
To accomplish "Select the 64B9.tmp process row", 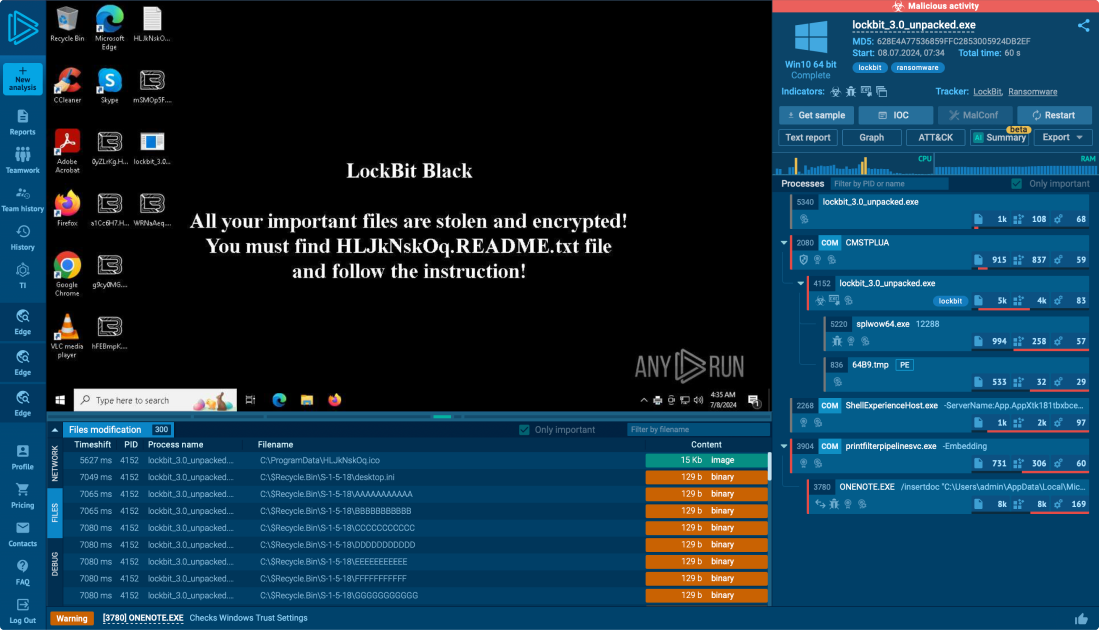I will 959,373.
